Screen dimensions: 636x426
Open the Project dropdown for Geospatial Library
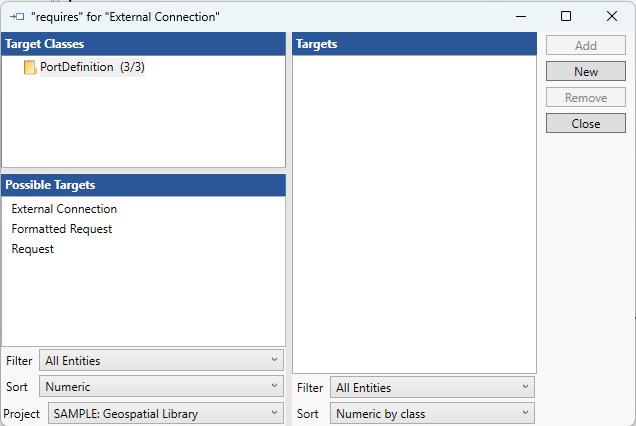coord(166,413)
